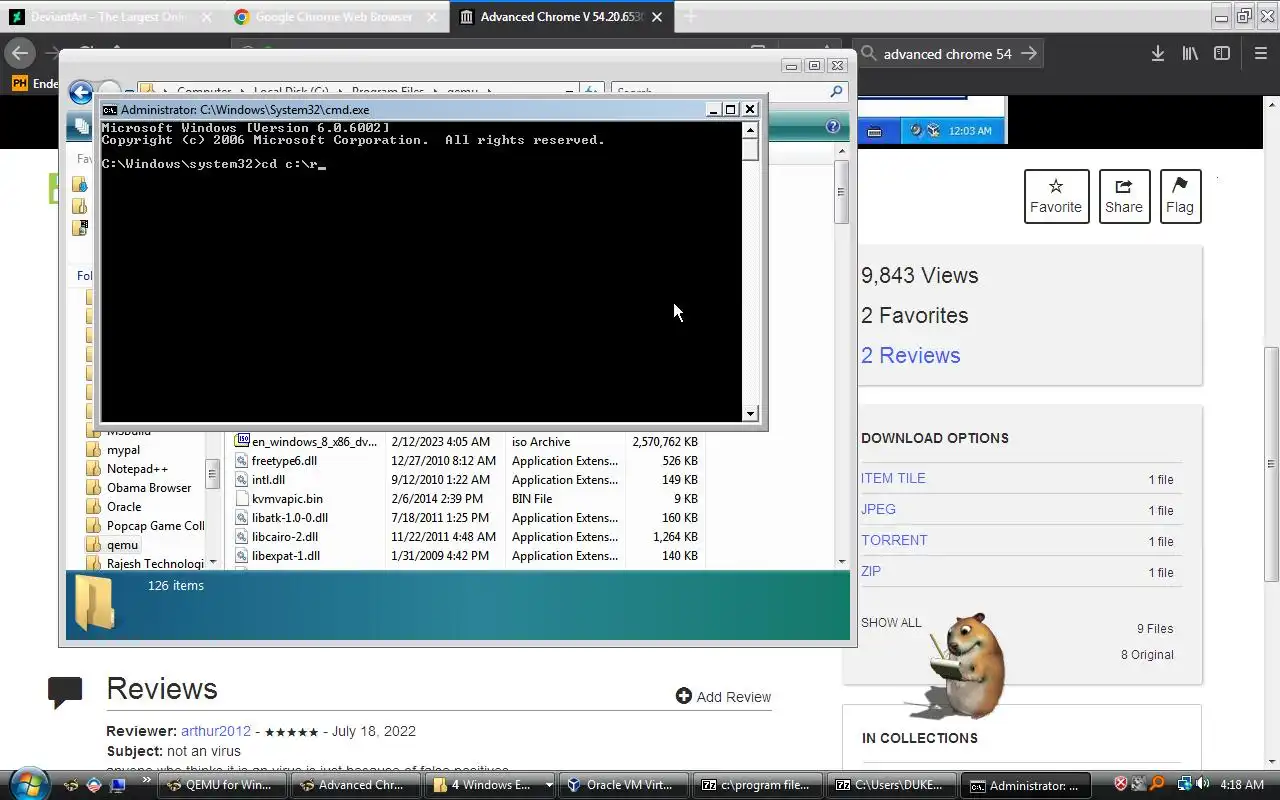This screenshot has height=800, width=1280.
Task: Switch to QEMU for Win taskbar button
Action: coord(222,785)
